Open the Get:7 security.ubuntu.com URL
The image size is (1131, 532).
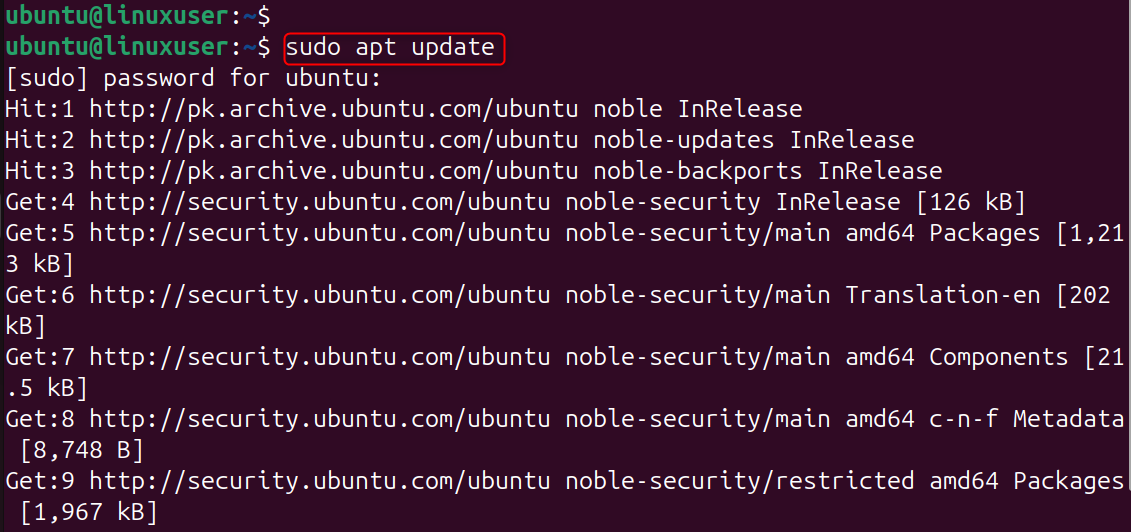pyautogui.click(x=319, y=357)
